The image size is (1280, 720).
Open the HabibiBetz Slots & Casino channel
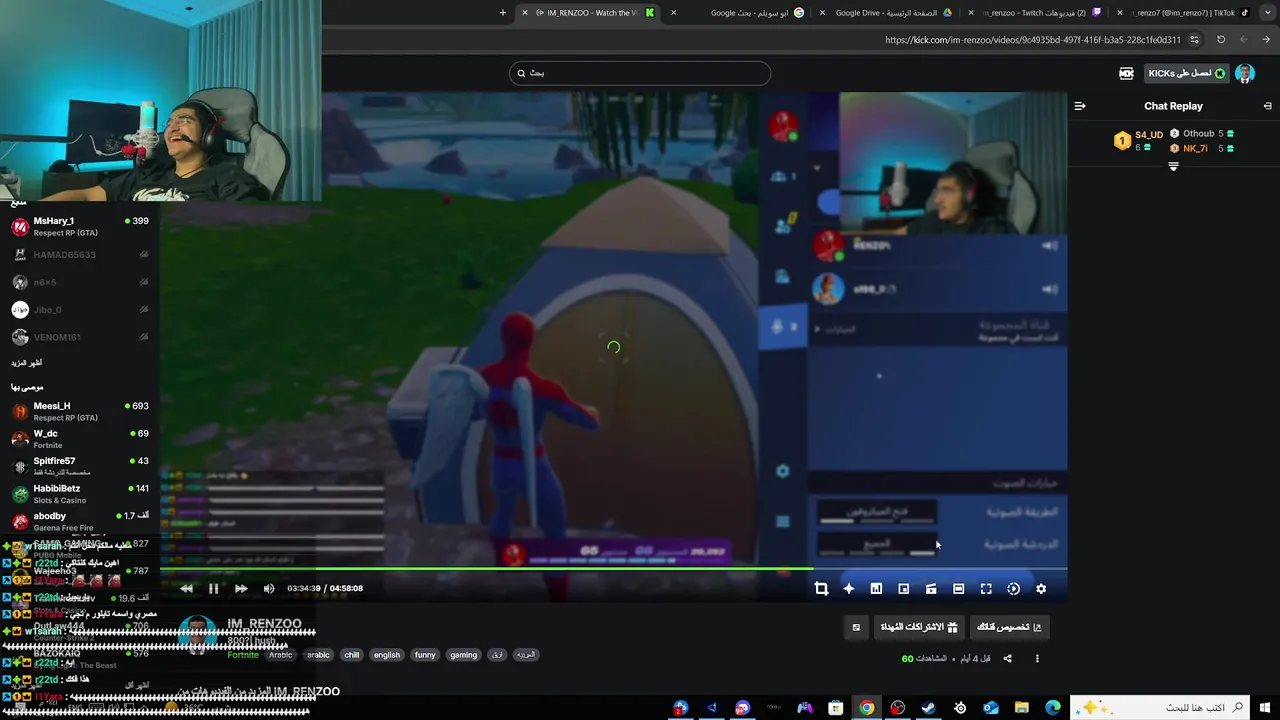coord(80,494)
